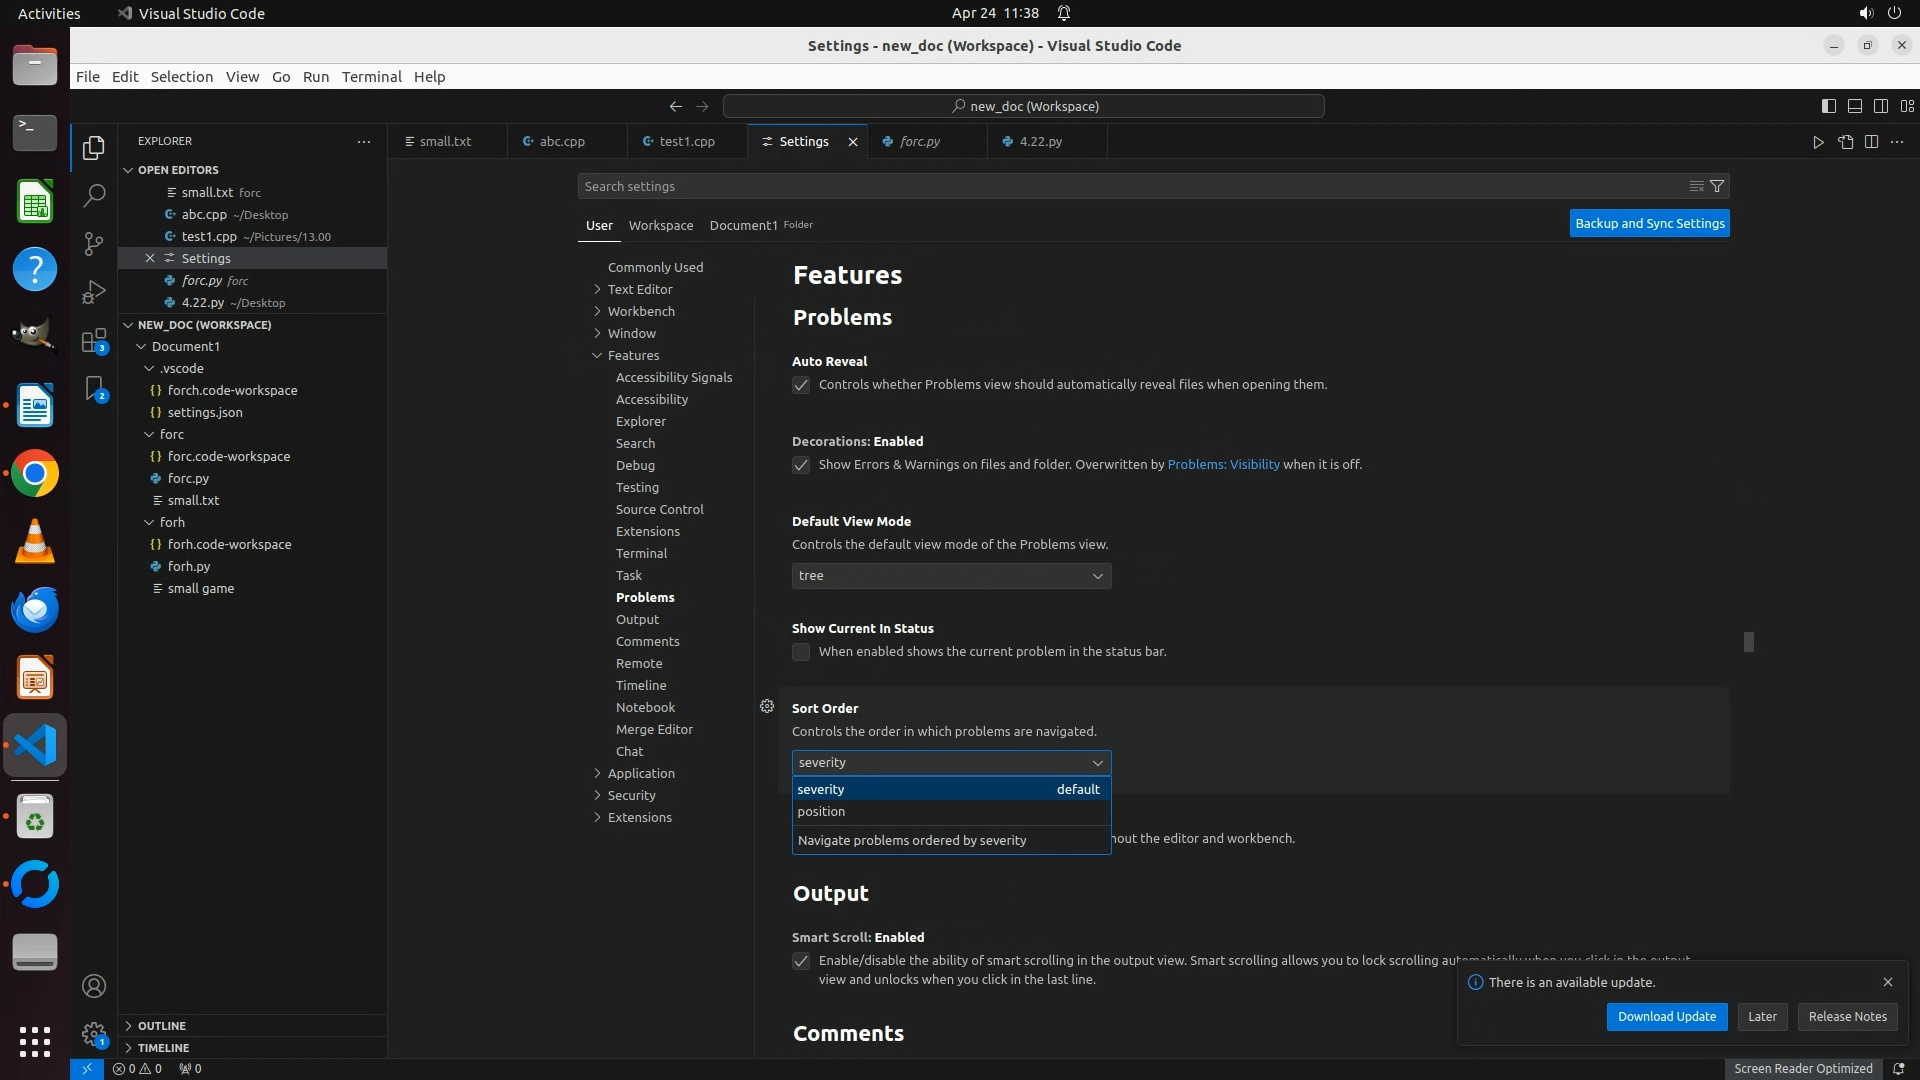Enable Show Current In Status checkbox
The width and height of the screenshot is (1920, 1080).
801,652
